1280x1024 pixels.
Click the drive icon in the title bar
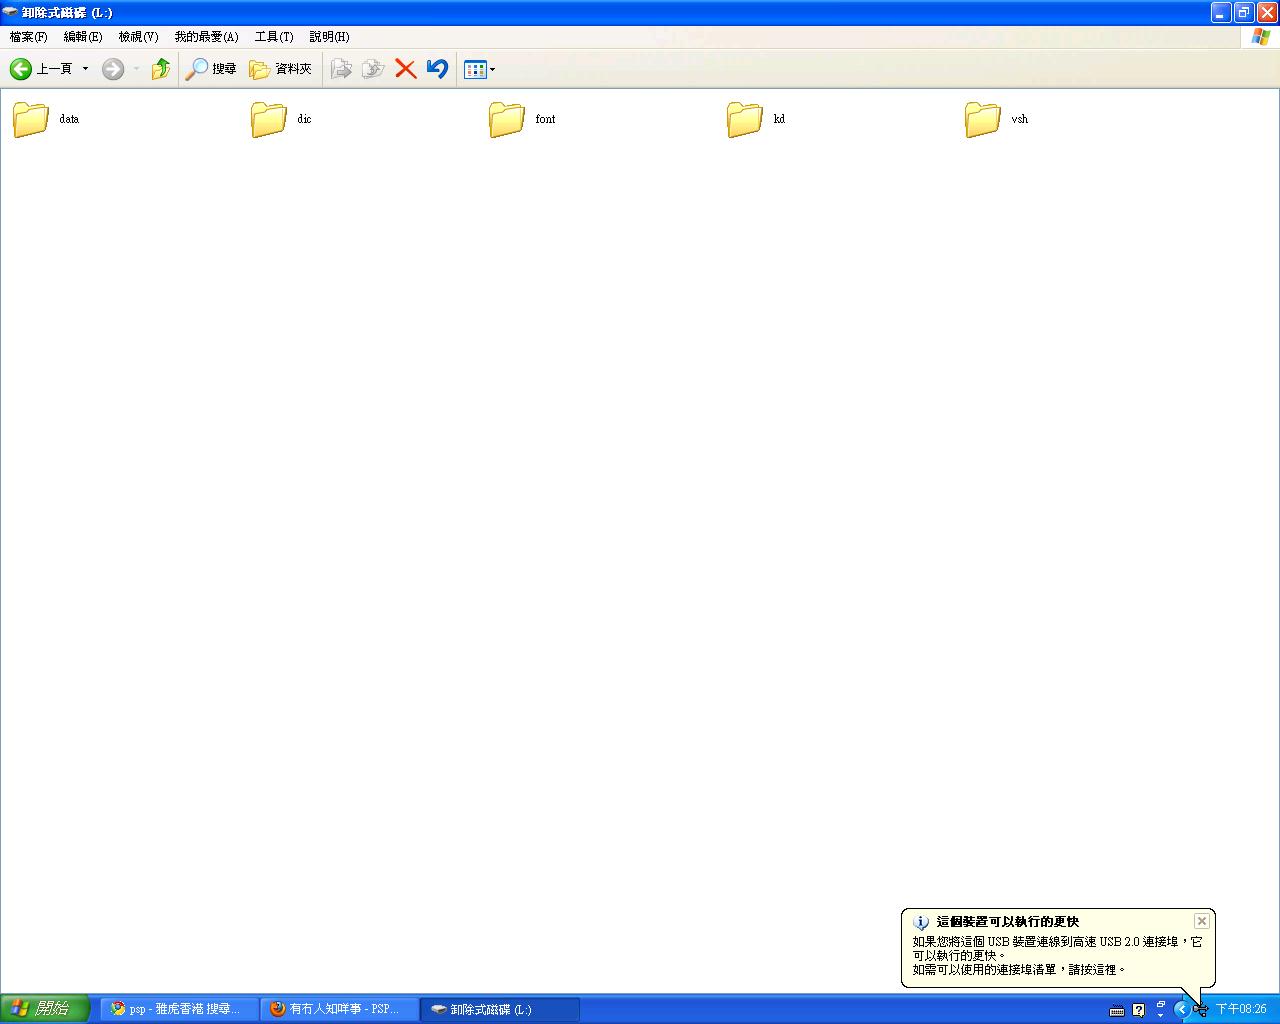[10, 12]
